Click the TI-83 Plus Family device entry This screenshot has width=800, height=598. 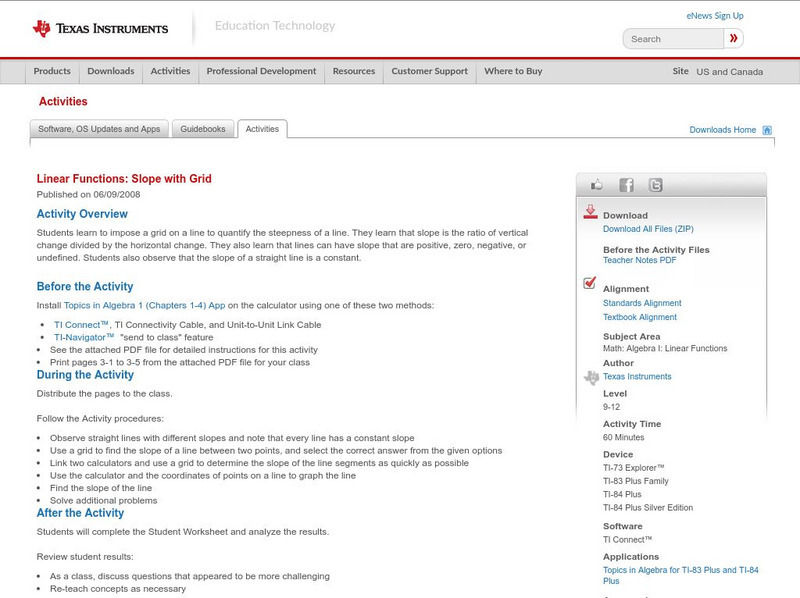point(636,481)
